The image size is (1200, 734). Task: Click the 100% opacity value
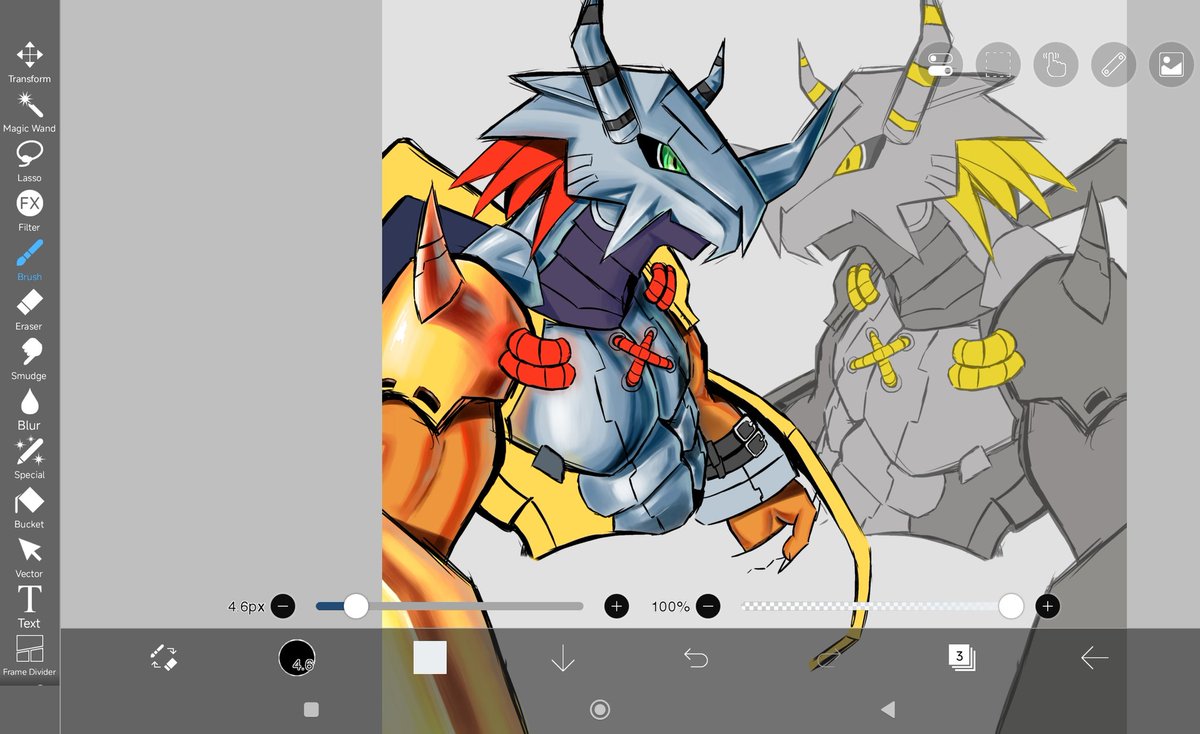[670, 606]
